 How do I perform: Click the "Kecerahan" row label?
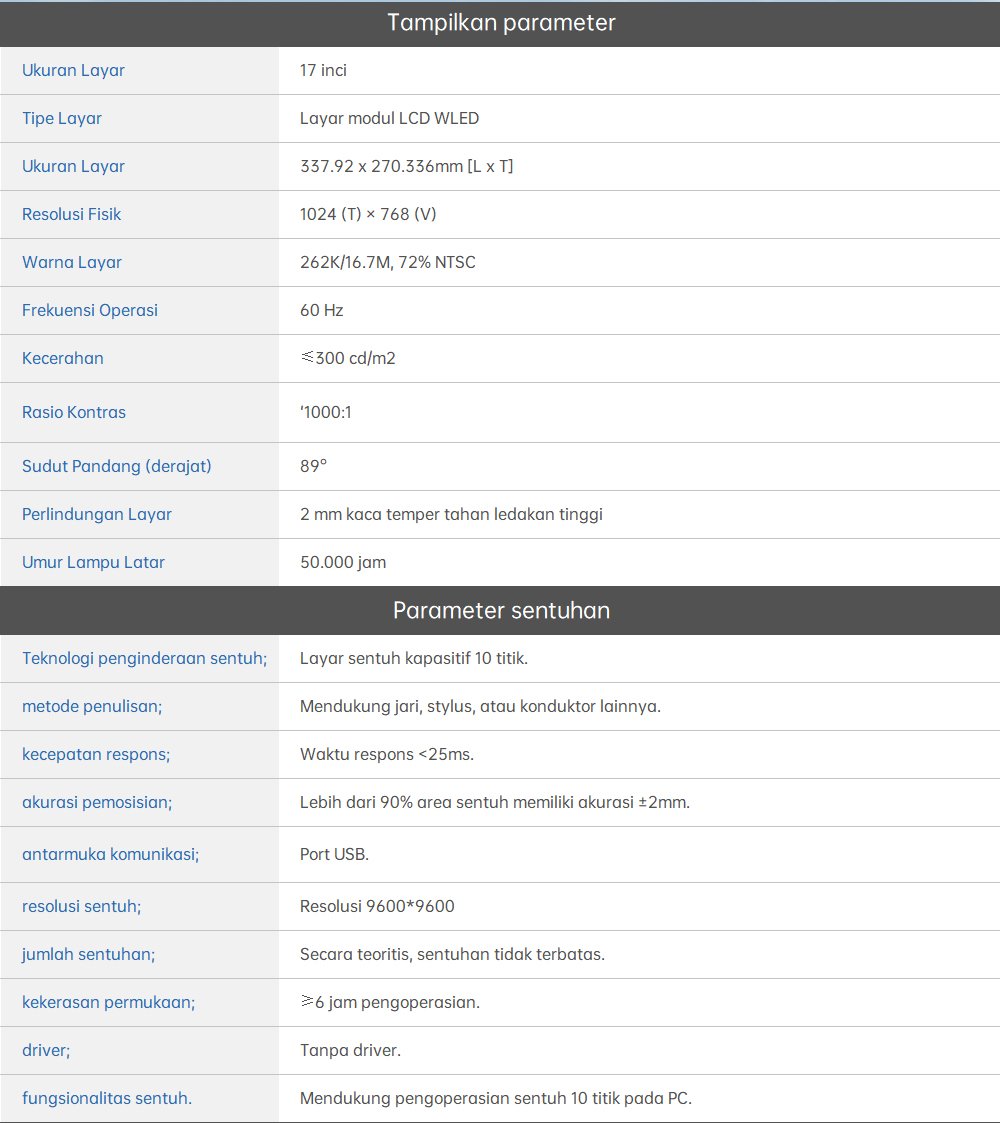63,358
